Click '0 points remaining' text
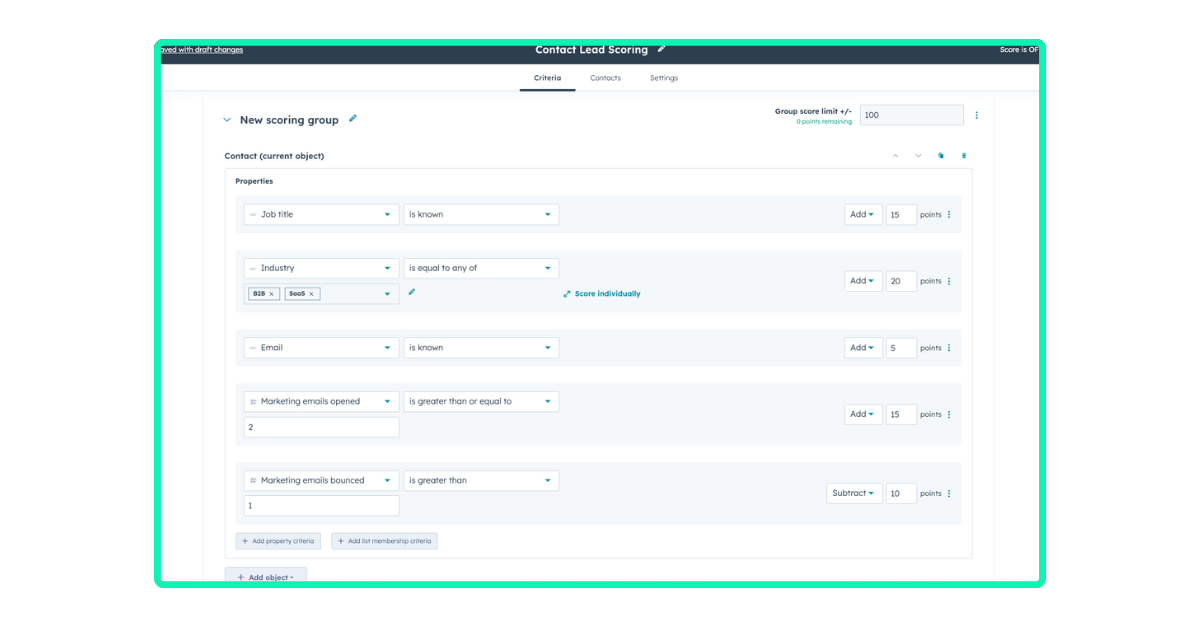Screen dimensions: 1200x627 click(824, 122)
